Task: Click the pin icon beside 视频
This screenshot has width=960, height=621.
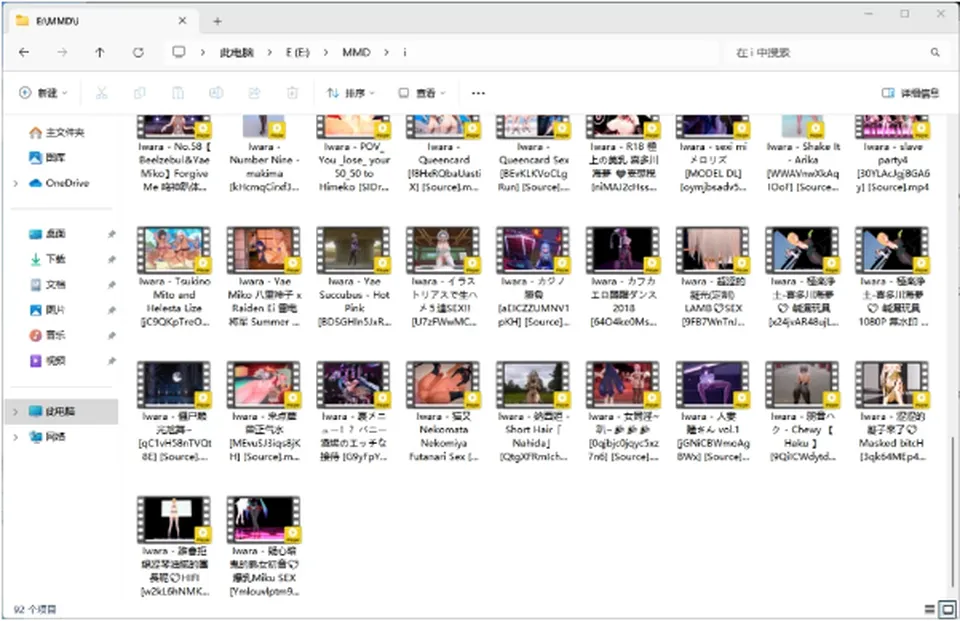Action: [x=111, y=361]
